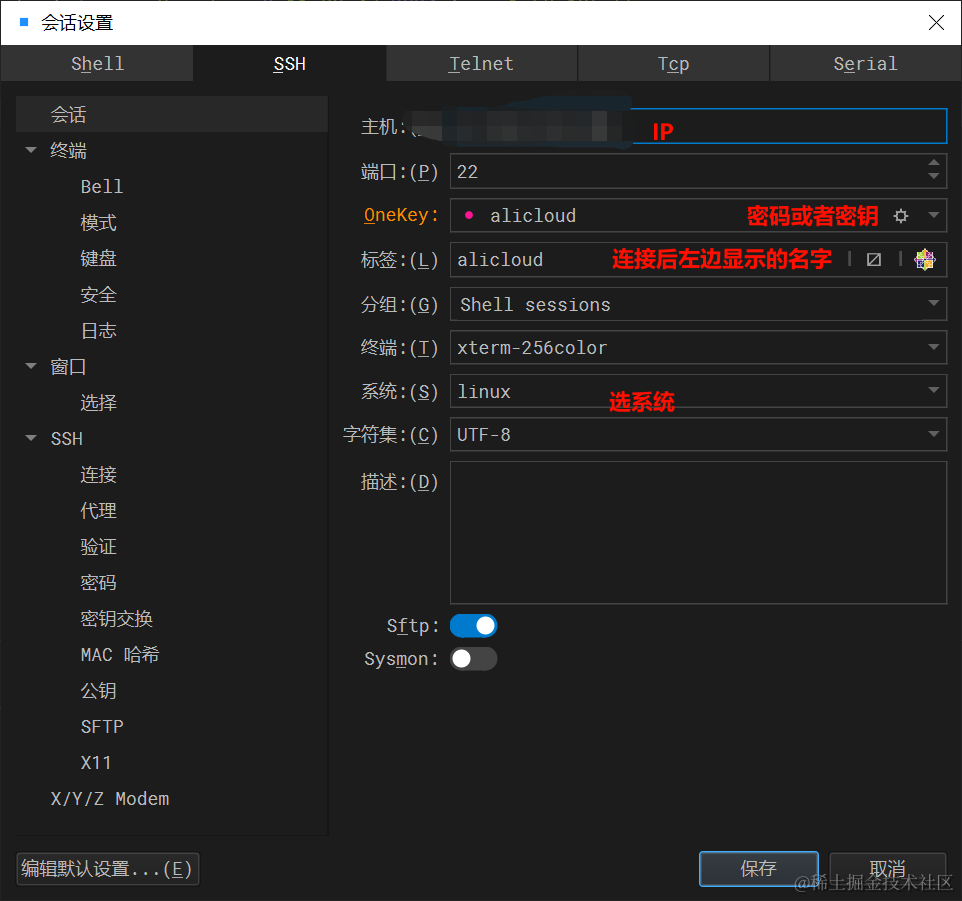Switch to the Telnet tab
This screenshot has width=962, height=901.
(x=481, y=63)
